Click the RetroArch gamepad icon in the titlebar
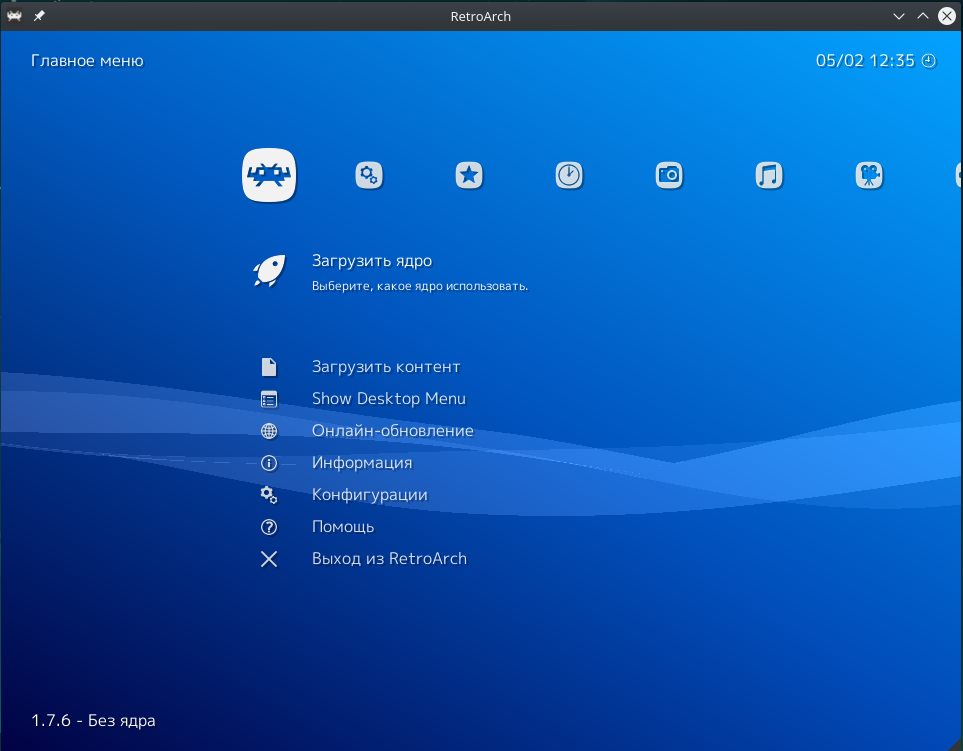The image size is (963, 751). click(14, 15)
